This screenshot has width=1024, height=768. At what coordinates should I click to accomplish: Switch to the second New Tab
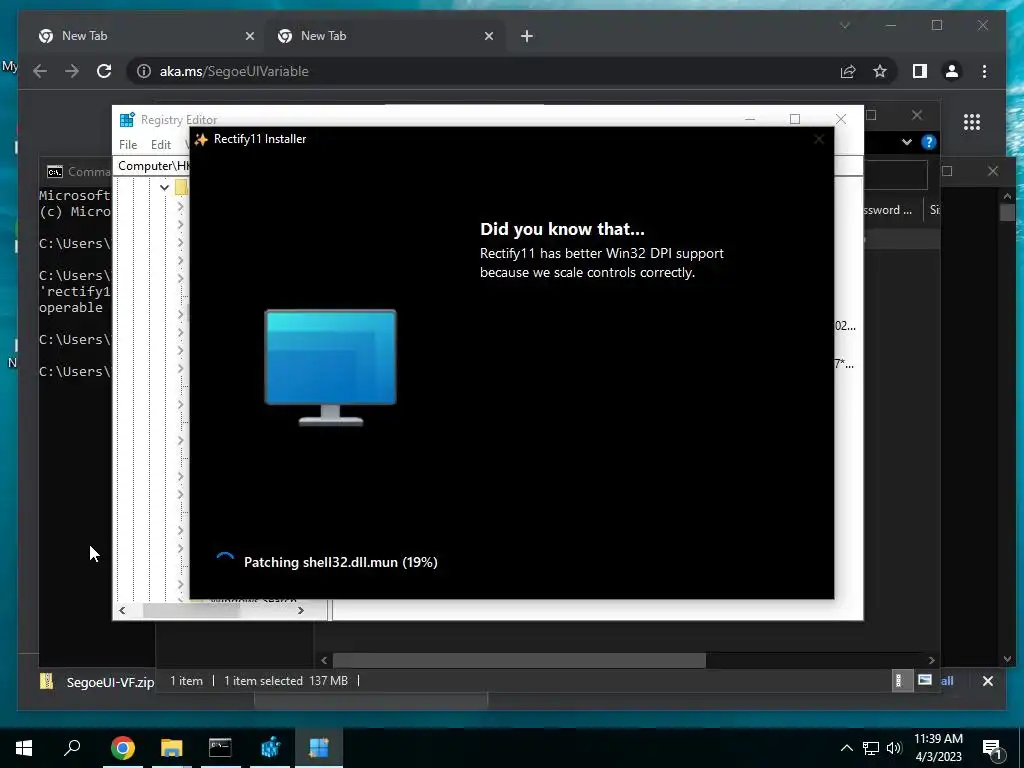pyautogui.click(x=385, y=36)
